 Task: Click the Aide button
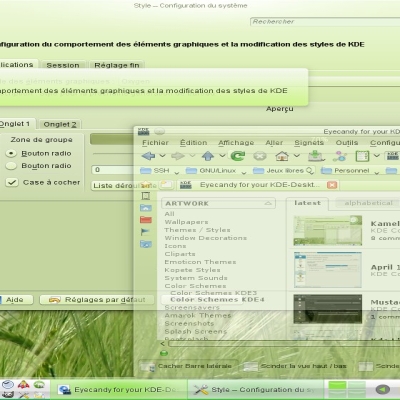[16, 300]
